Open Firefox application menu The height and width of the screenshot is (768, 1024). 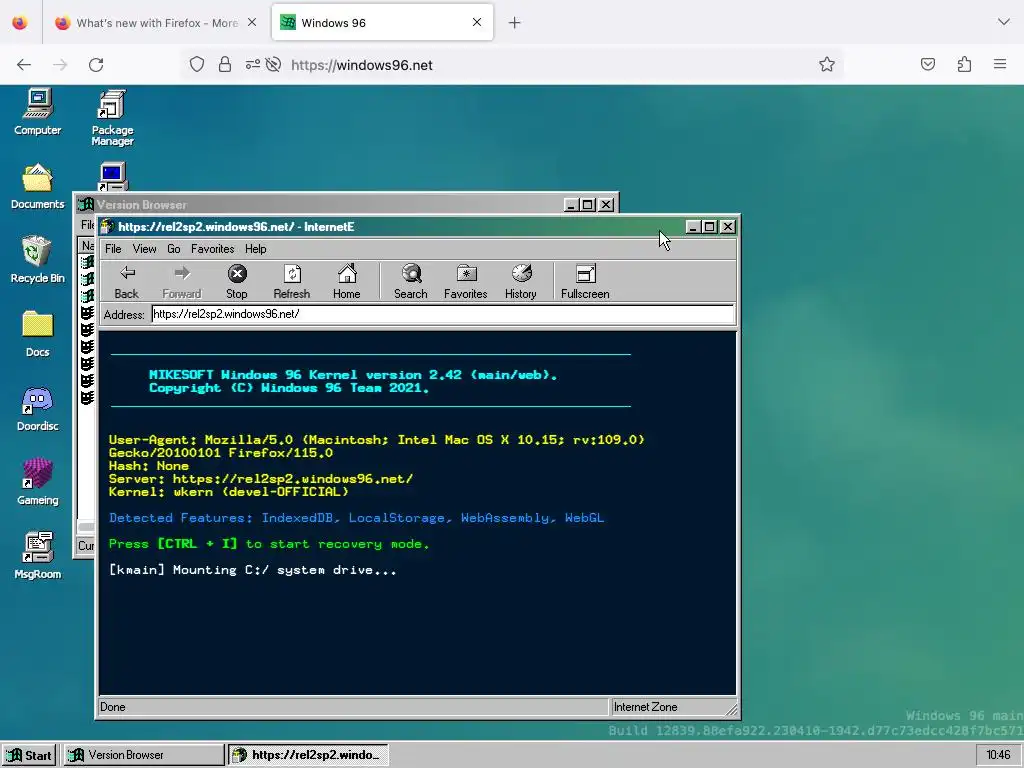click(1000, 64)
